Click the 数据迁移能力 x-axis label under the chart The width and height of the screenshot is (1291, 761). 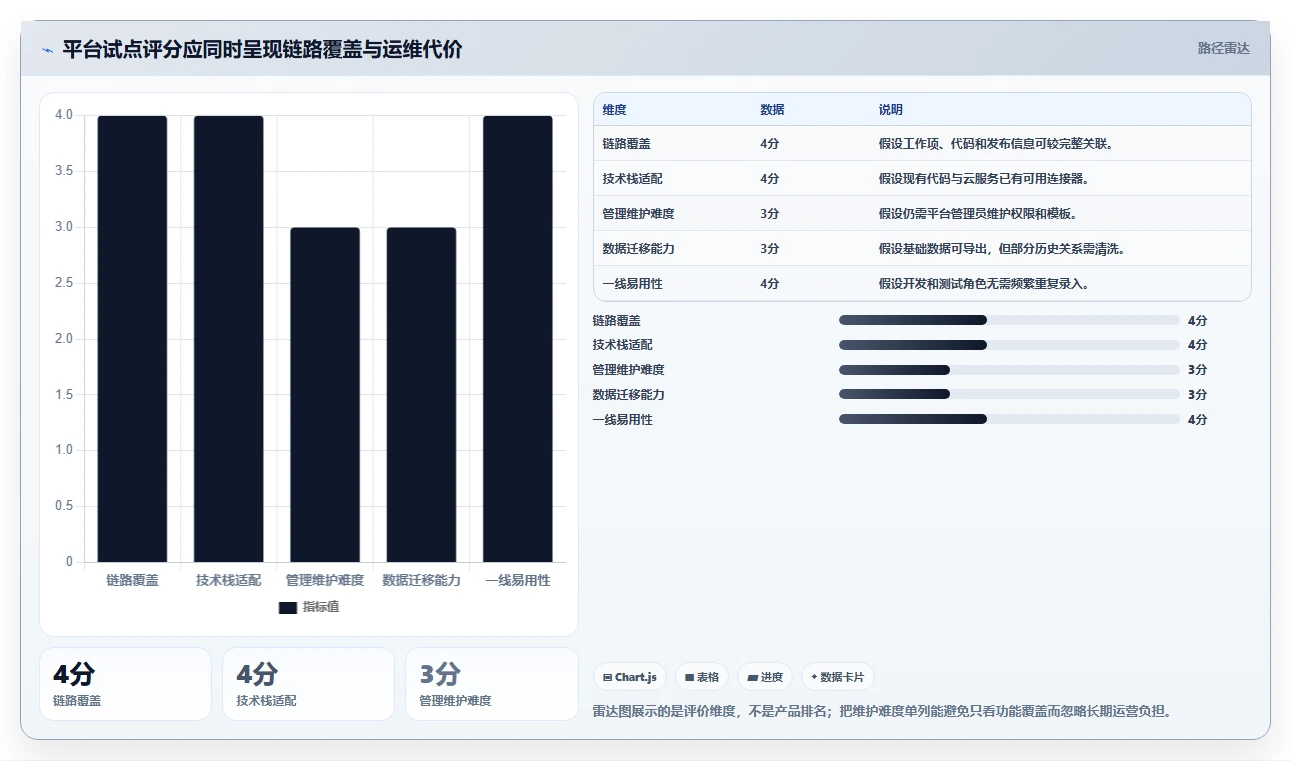tap(421, 580)
